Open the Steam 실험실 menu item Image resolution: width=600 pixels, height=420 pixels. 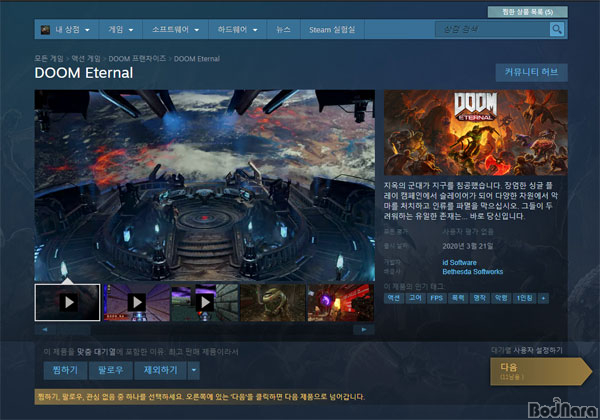332,29
